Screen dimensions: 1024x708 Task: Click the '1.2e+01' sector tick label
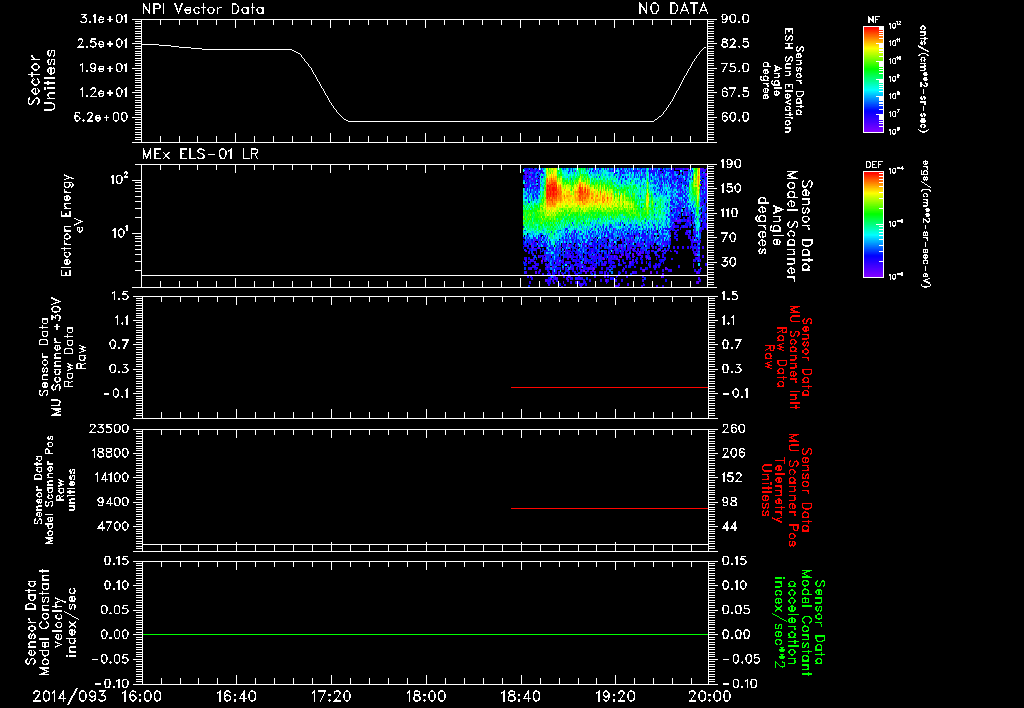click(104, 93)
